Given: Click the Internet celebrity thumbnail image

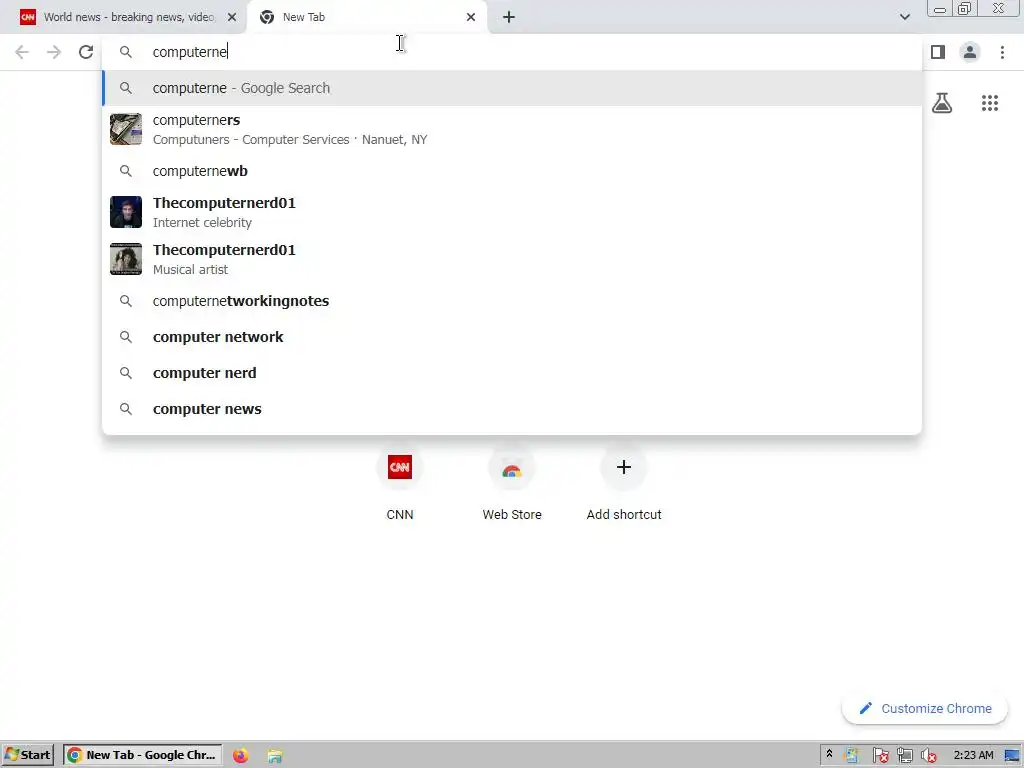Looking at the screenshot, I should pyautogui.click(x=126, y=212).
